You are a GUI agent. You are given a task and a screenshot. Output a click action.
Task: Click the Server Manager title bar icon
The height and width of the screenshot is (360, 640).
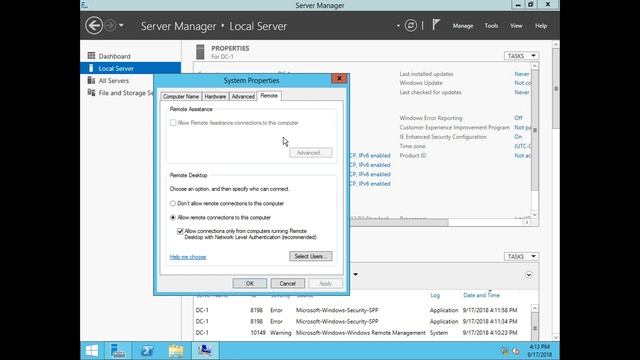85,5
